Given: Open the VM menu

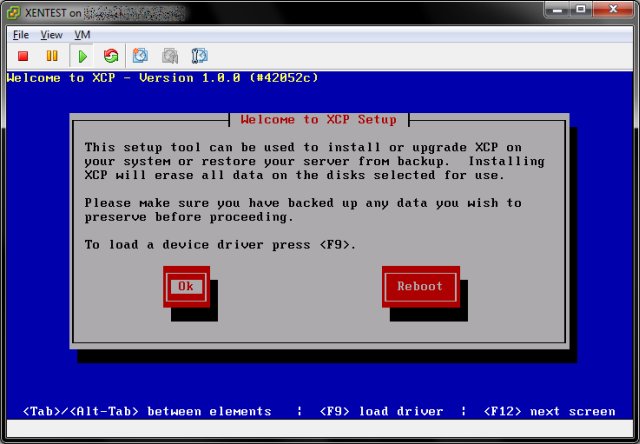Looking at the screenshot, I should click(82, 34).
